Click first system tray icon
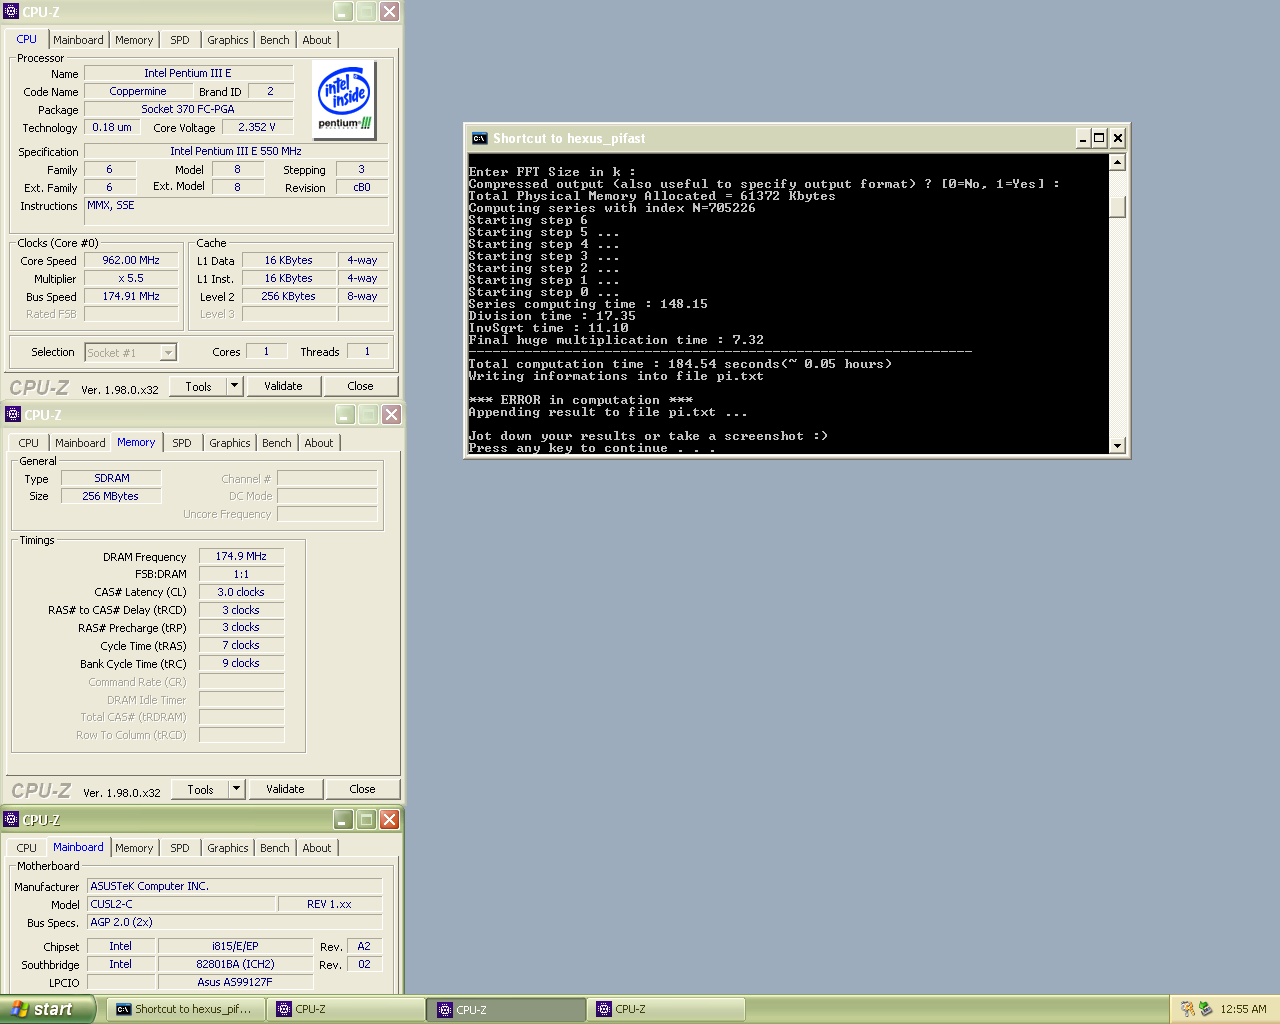The height and width of the screenshot is (1024, 1280). pyautogui.click(x=1187, y=1009)
